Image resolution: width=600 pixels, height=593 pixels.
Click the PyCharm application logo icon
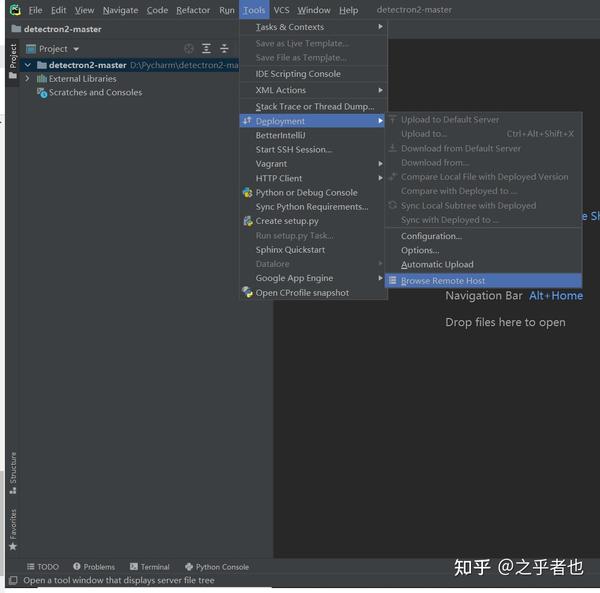click(x=15, y=10)
